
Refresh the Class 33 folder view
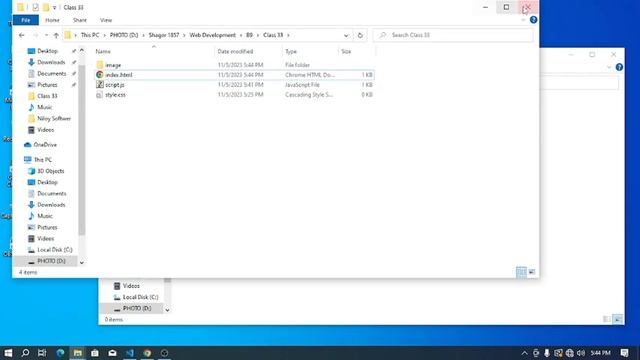click(360, 36)
